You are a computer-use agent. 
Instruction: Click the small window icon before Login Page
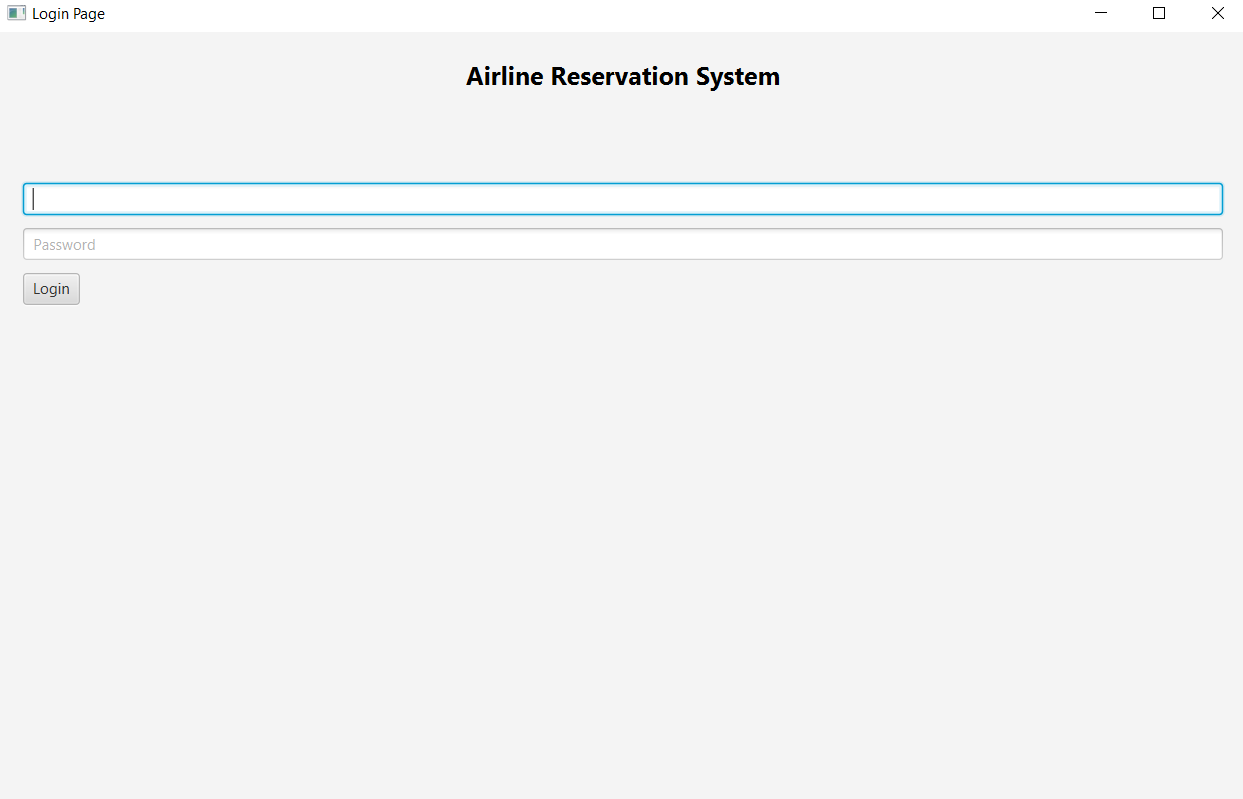coord(14,13)
